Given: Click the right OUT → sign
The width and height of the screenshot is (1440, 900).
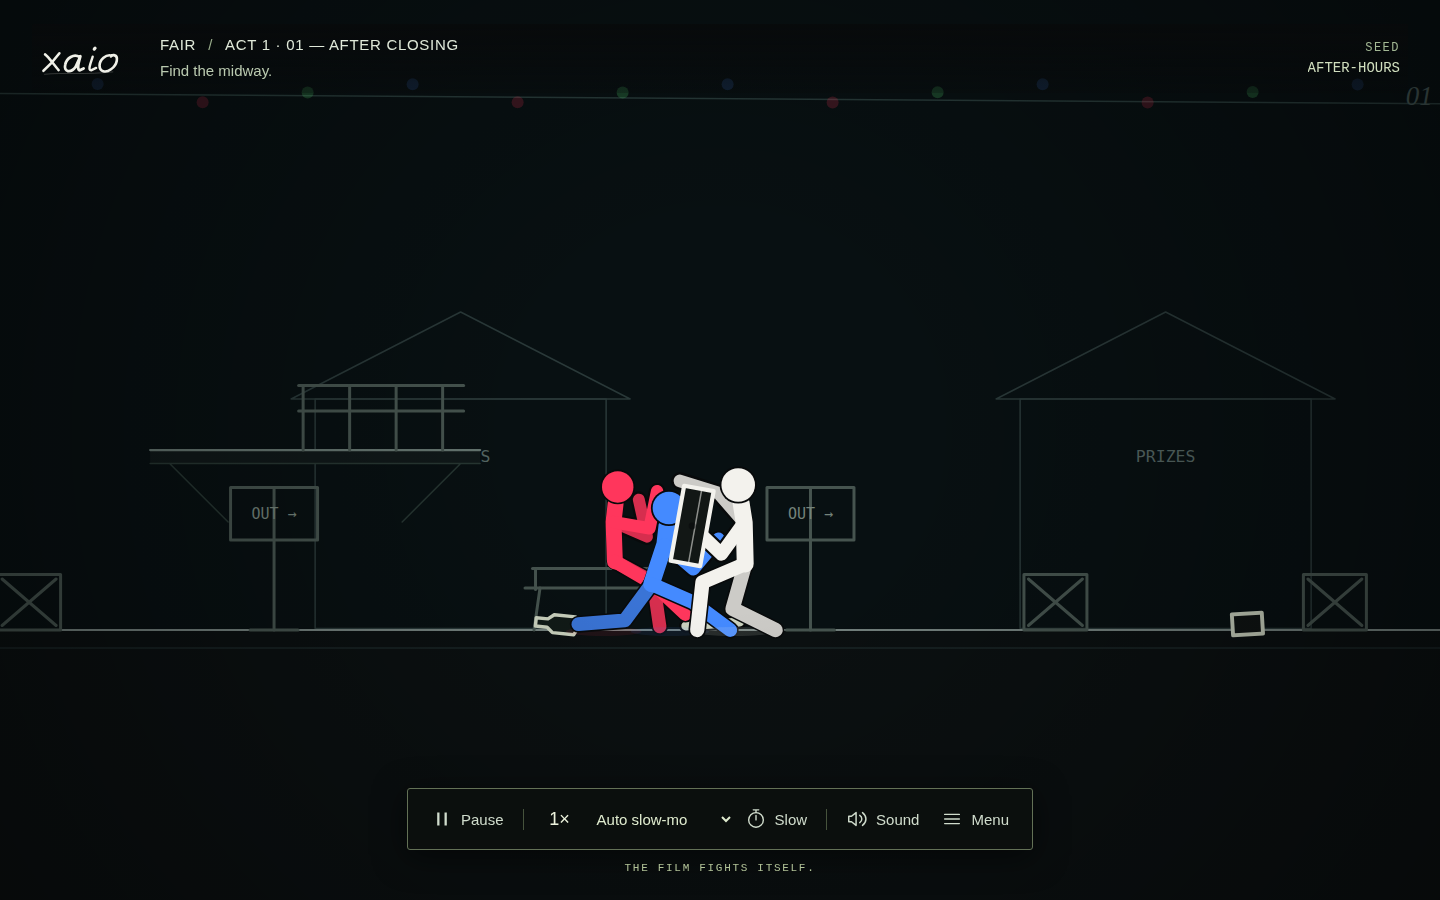Looking at the screenshot, I should 810,514.
